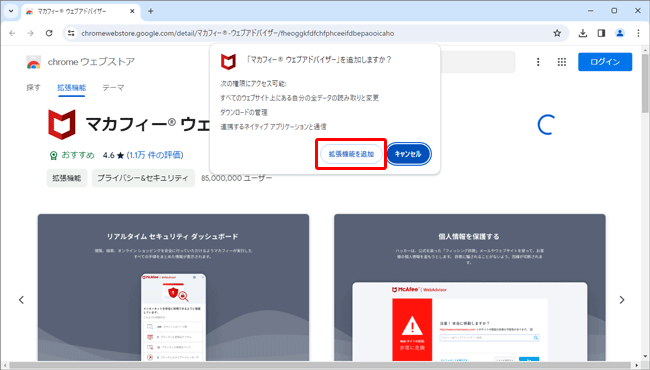650x370 pixels.
Task: Open the downloads icon in toolbar
Action: tap(583, 33)
